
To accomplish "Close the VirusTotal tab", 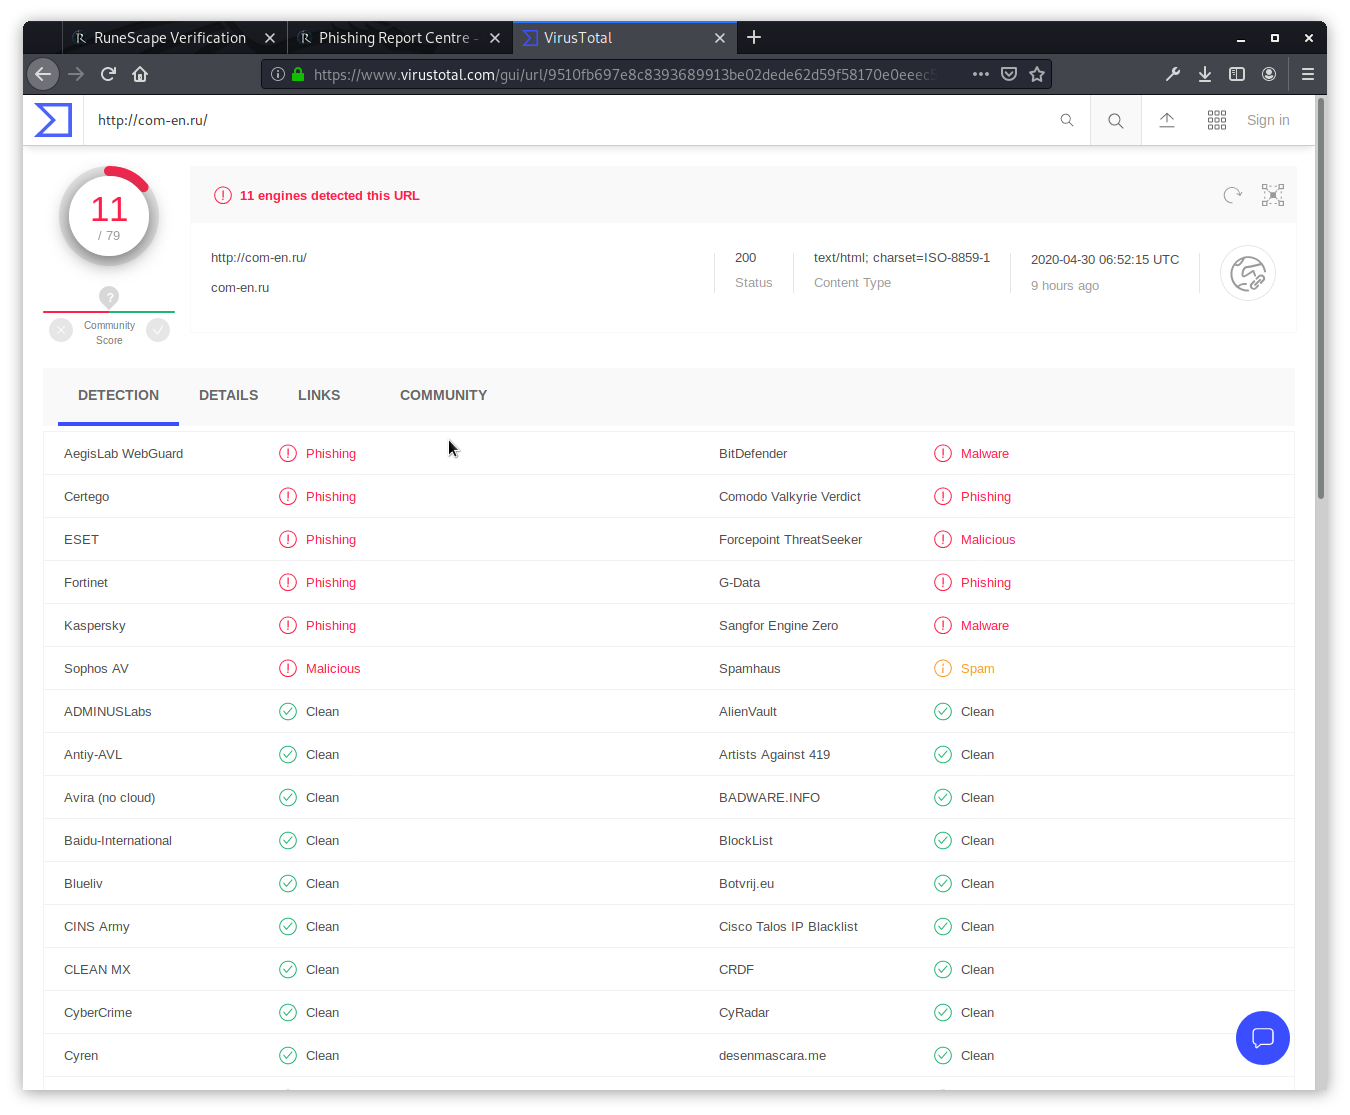I will click(x=720, y=38).
